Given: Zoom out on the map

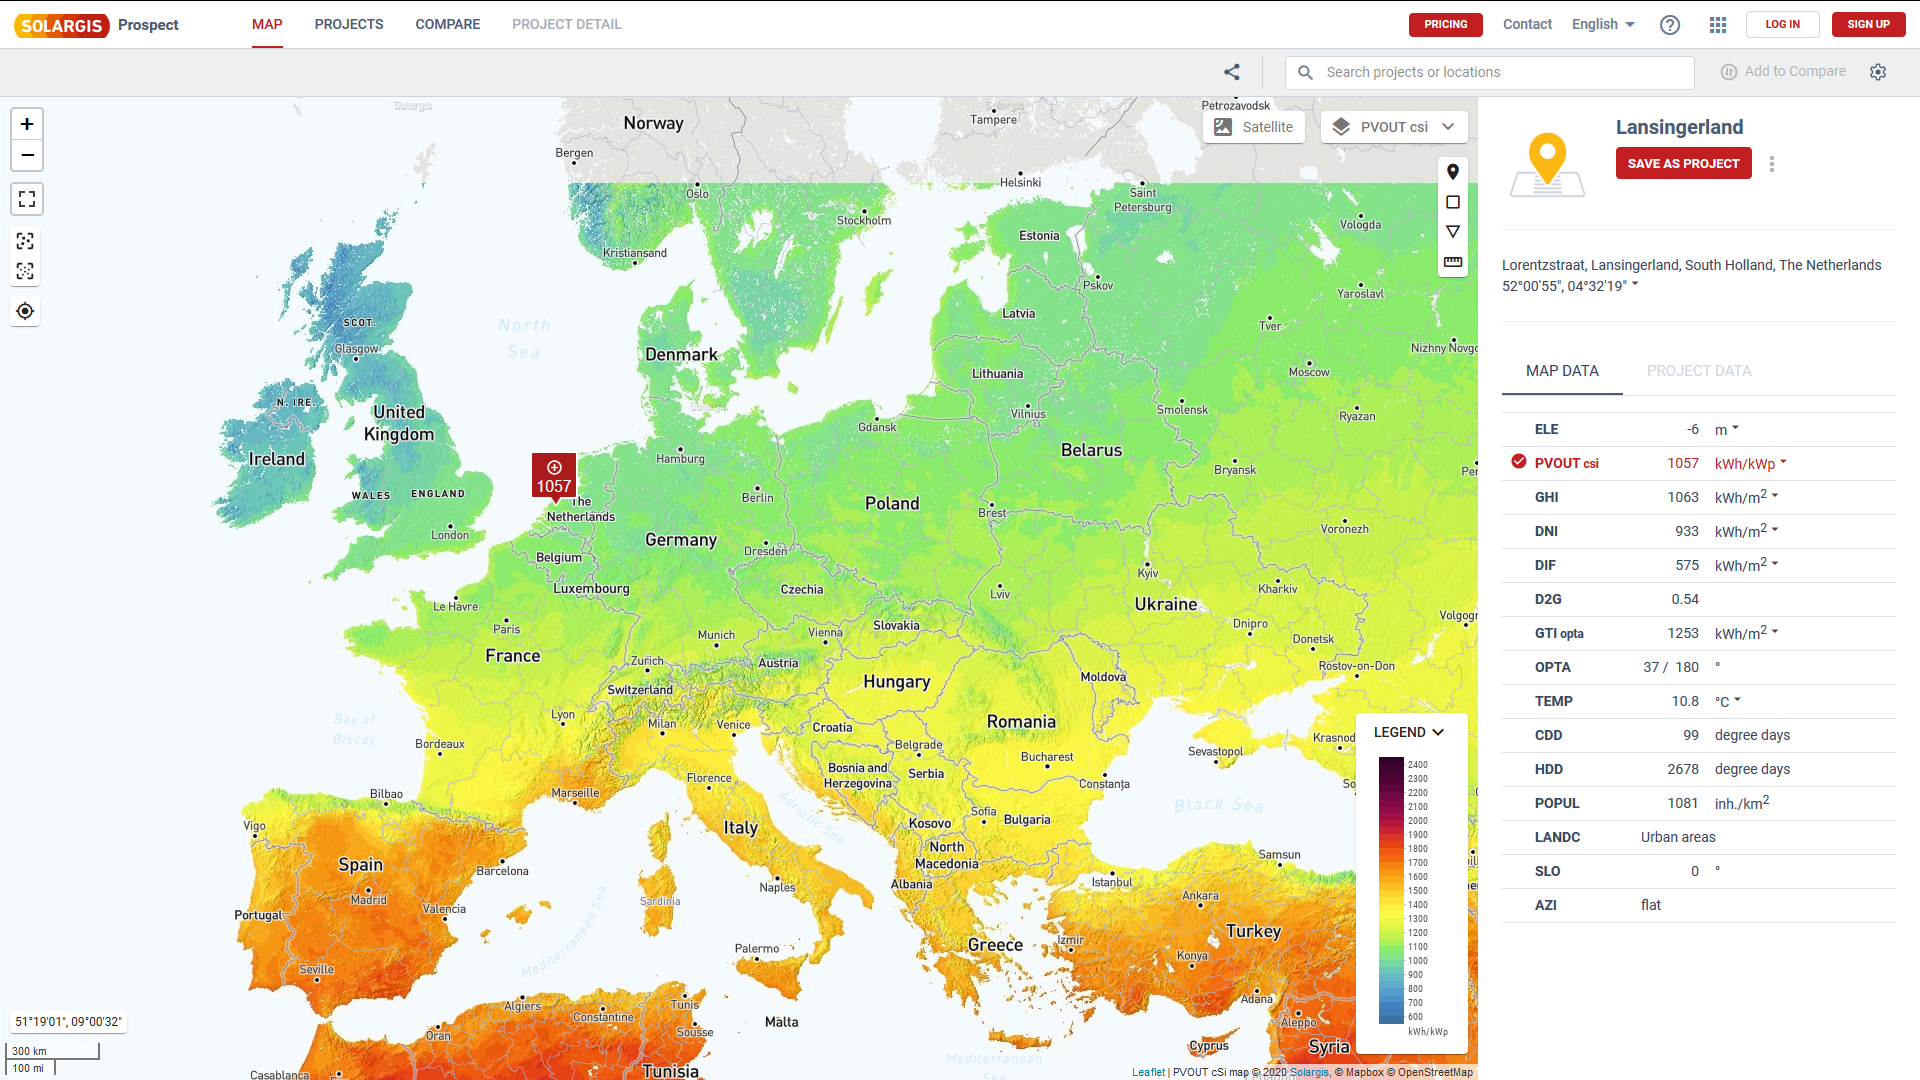Looking at the screenshot, I should (27, 155).
